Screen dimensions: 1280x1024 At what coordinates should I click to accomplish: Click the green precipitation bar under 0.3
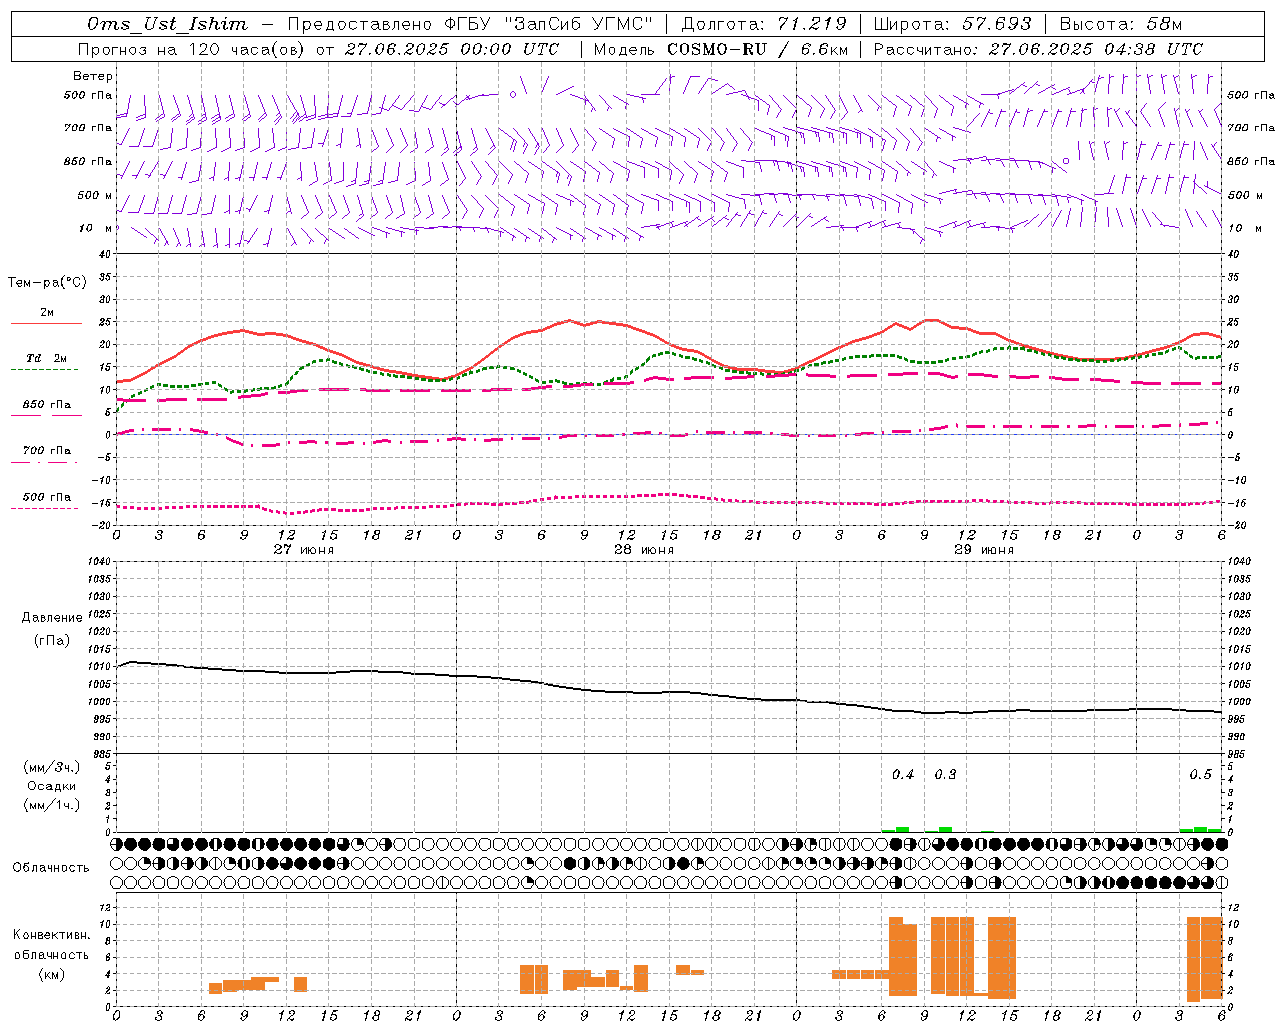(945, 829)
